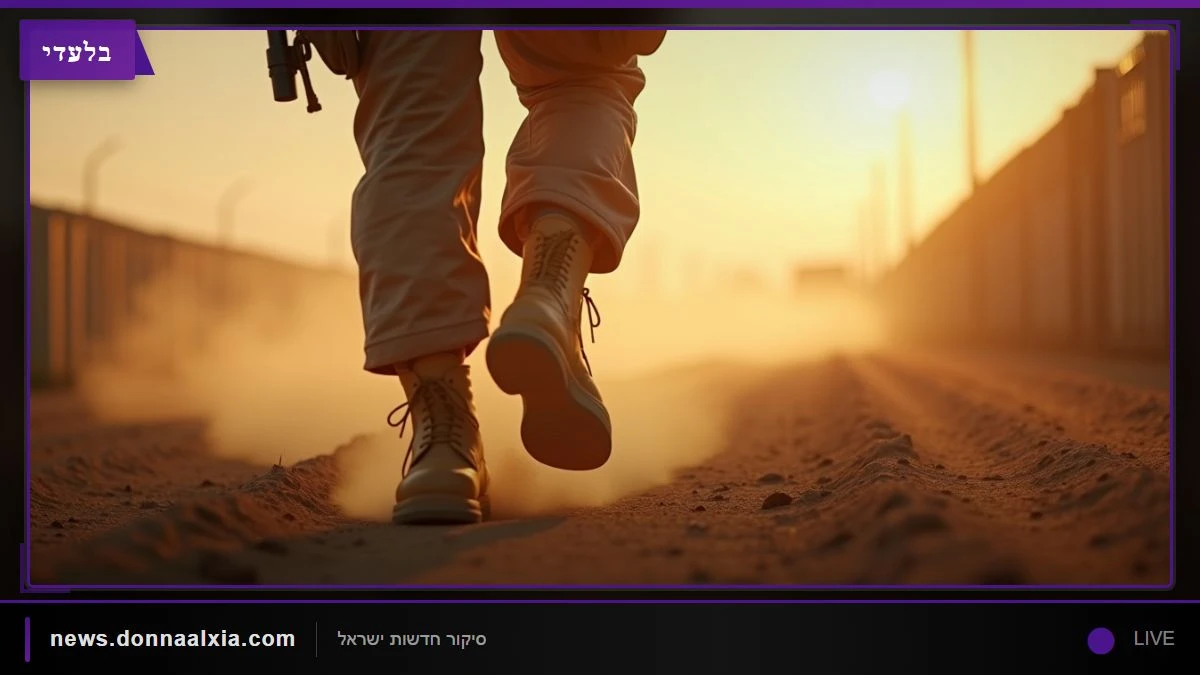1200x675 pixels.
Task: Open the news.donnaalxia.com link
Action: tap(173, 639)
